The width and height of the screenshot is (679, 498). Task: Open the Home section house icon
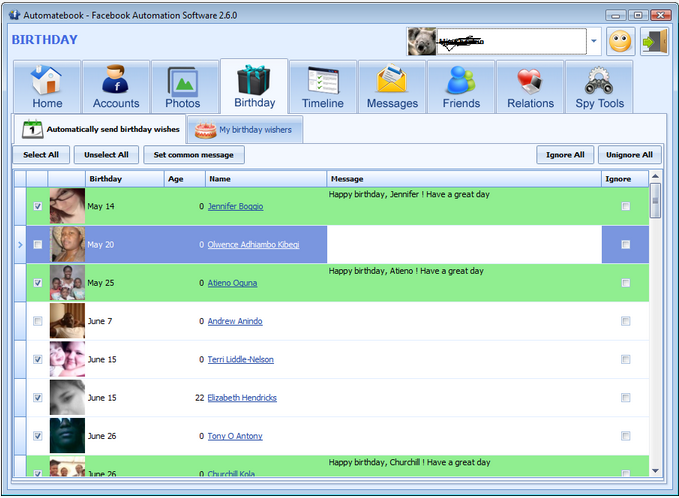coord(46,80)
